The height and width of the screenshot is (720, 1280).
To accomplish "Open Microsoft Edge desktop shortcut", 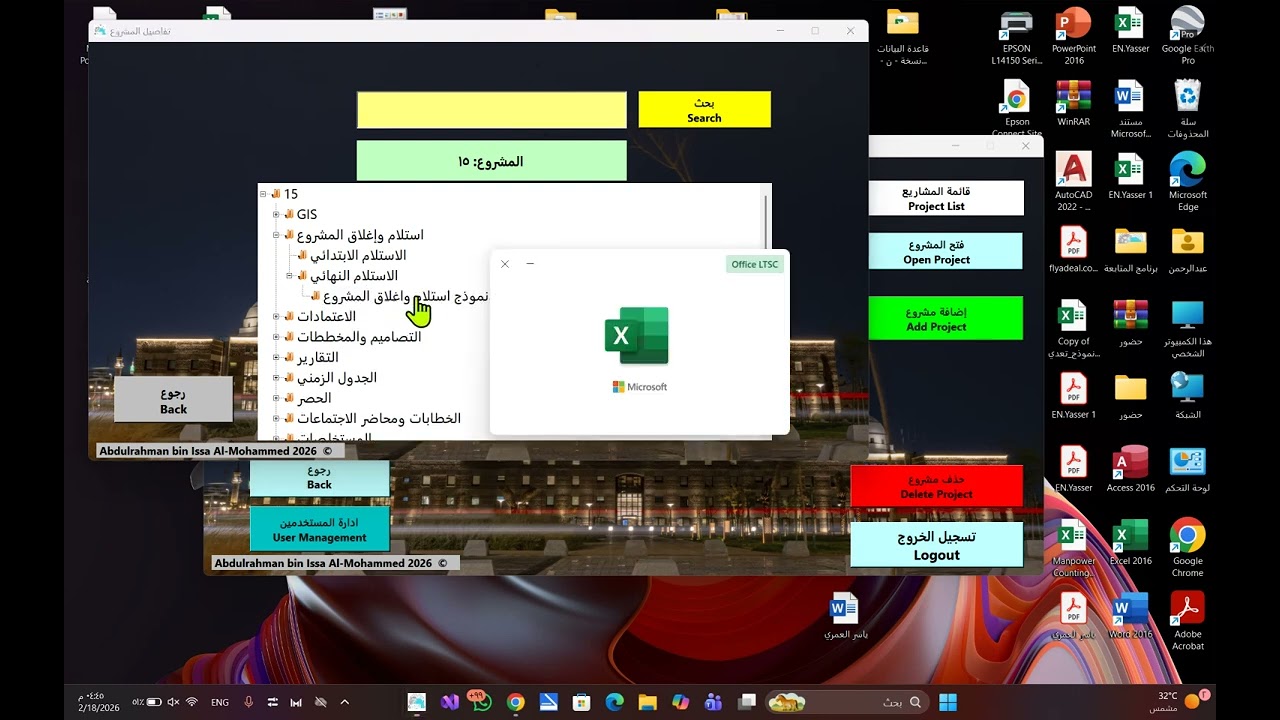I will [1187, 182].
